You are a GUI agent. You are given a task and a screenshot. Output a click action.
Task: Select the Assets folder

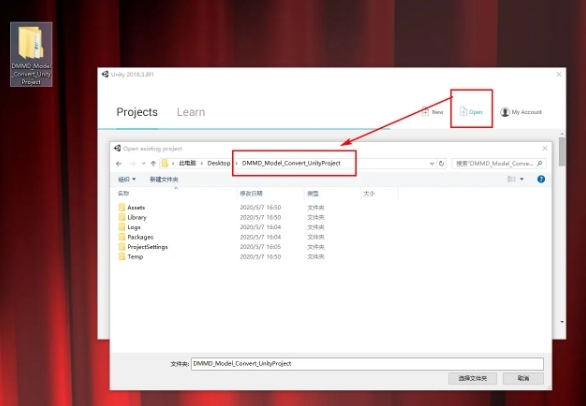point(136,207)
